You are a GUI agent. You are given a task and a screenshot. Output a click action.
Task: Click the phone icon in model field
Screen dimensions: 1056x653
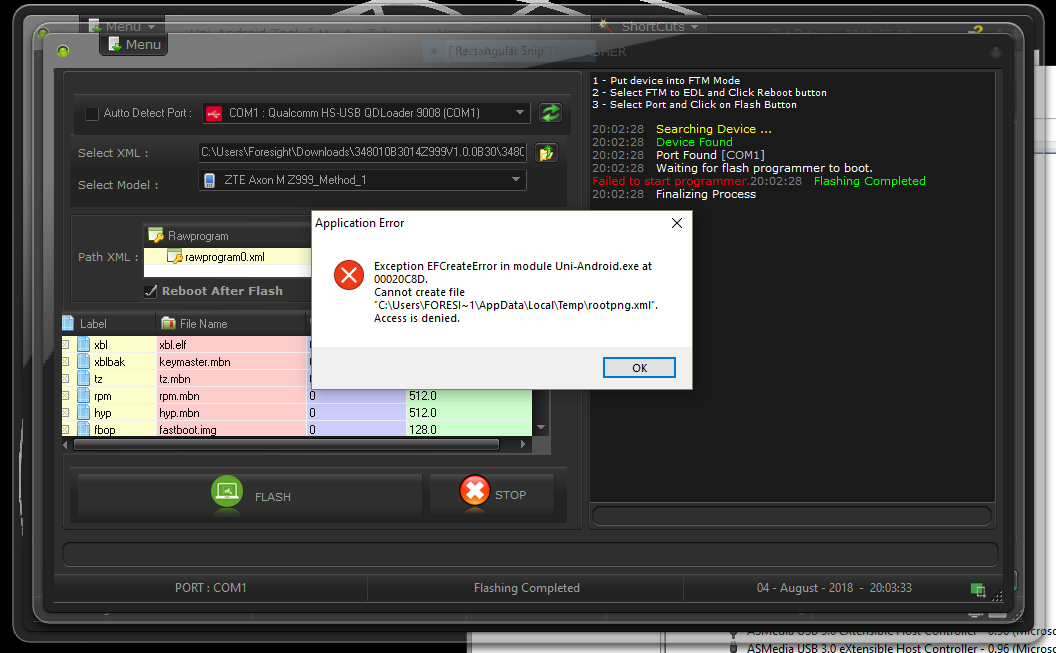pyautogui.click(x=210, y=180)
